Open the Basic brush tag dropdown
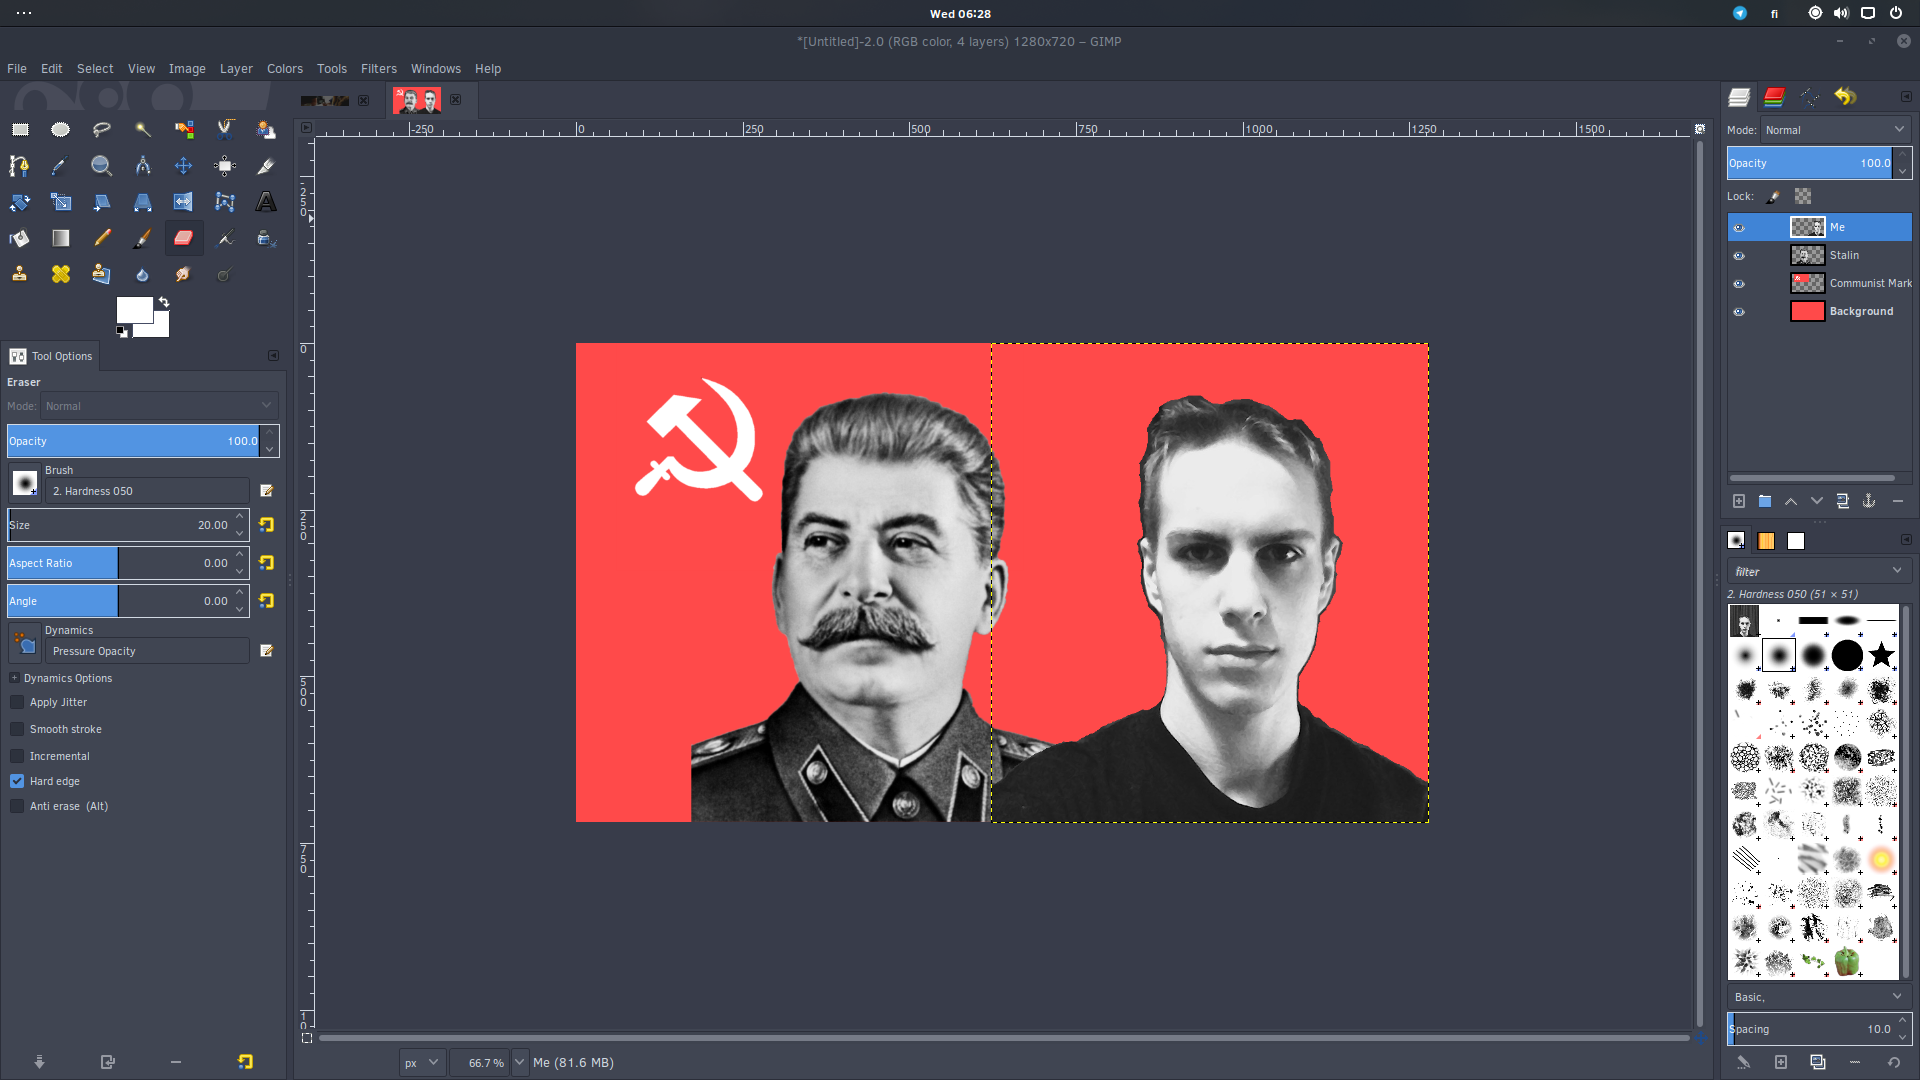 (1819, 997)
